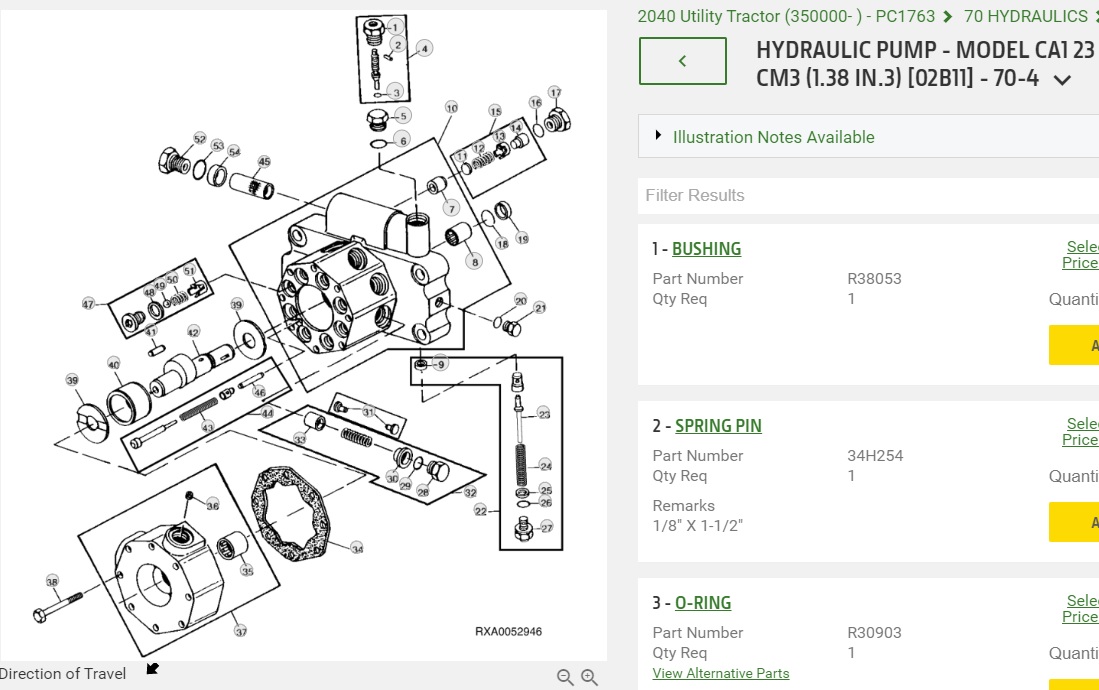Viewport: 1099px width, 690px height.
Task: Select callout 23 in the diagram
Action: [544, 414]
